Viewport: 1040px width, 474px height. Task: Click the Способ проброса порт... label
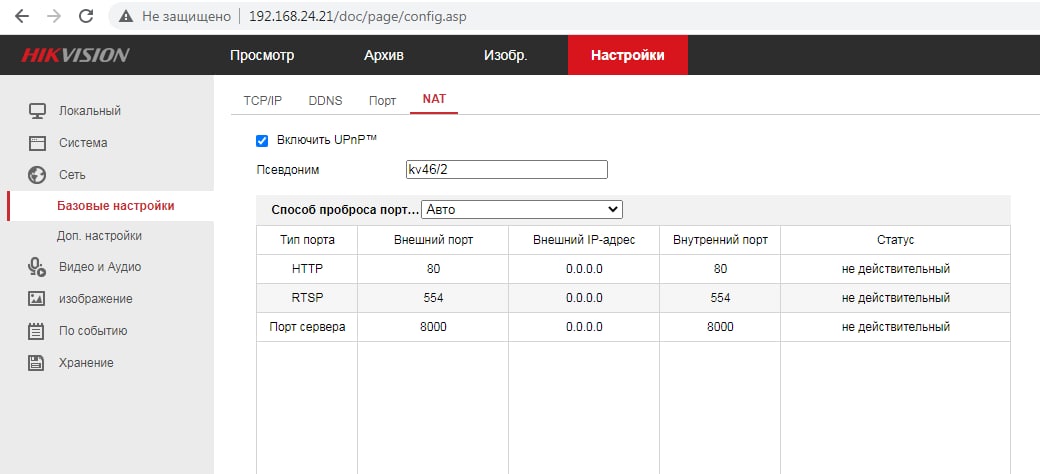click(x=346, y=210)
